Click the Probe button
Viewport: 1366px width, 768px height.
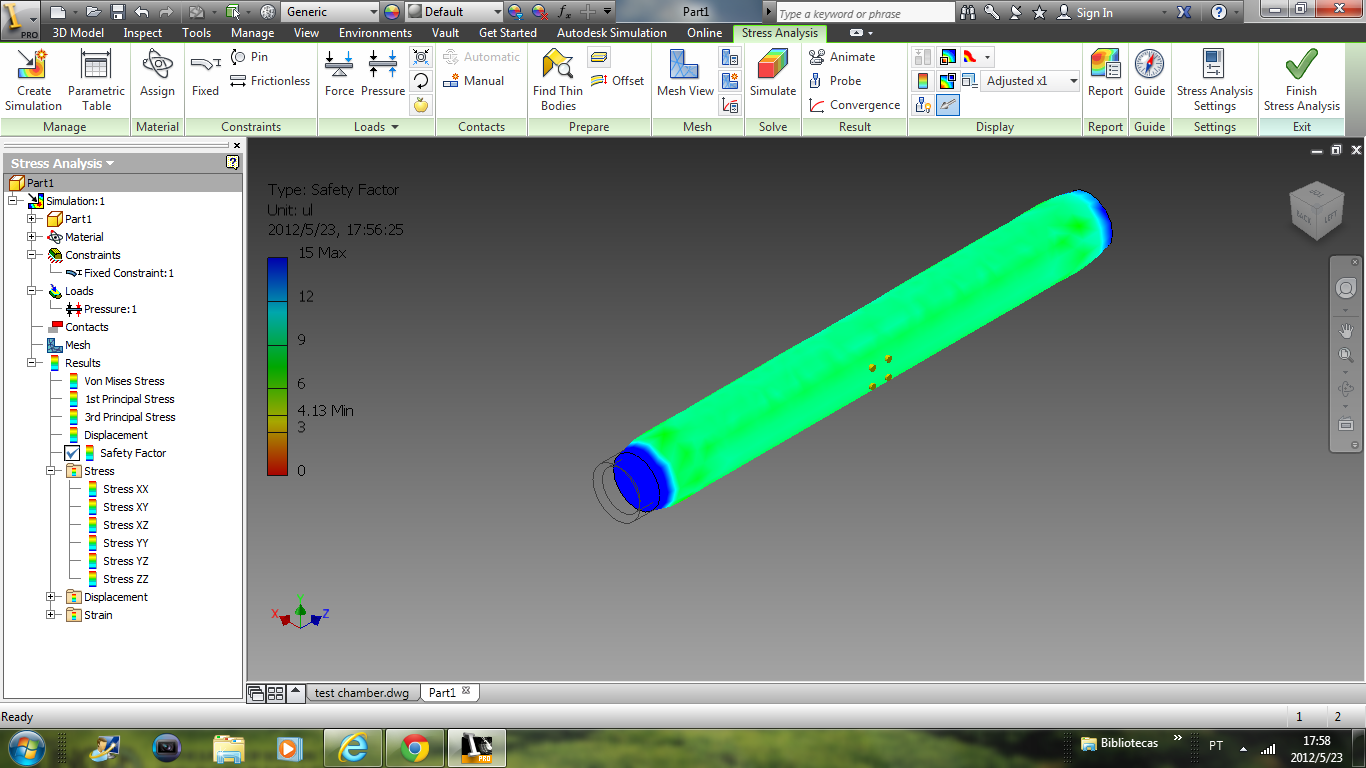click(x=835, y=81)
